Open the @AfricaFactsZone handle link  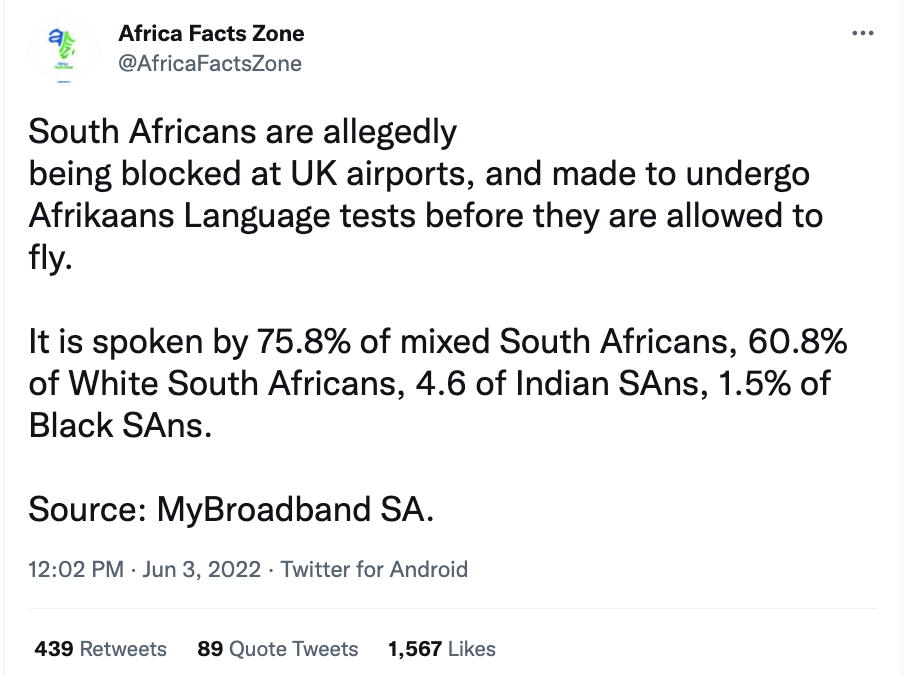[x=210, y=64]
